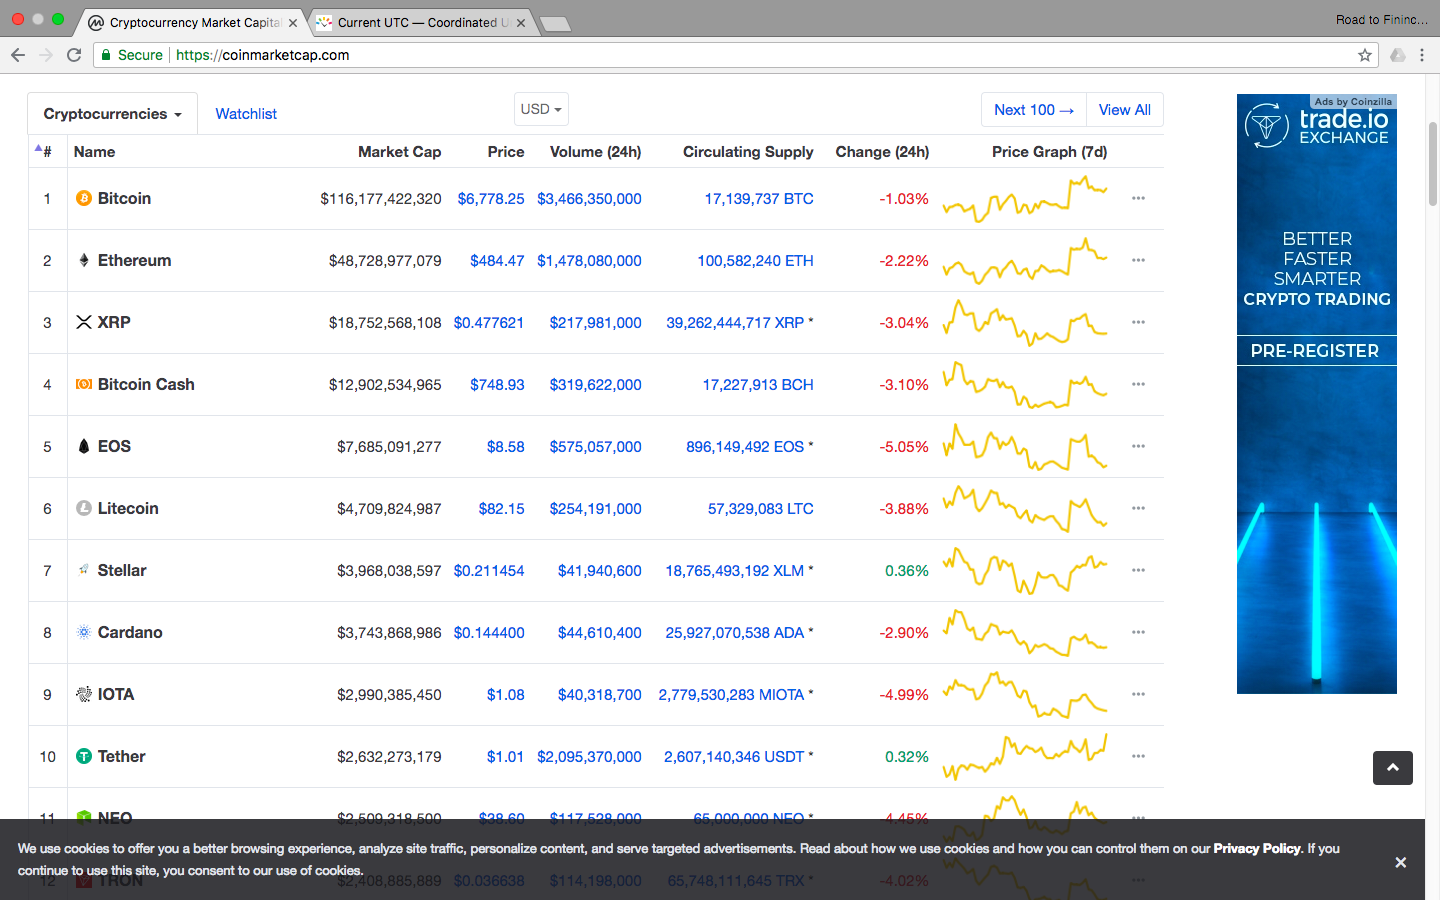
Task: Open the Chrome three-dot menu
Action: pyautogui.click(x=1422, y=55)
